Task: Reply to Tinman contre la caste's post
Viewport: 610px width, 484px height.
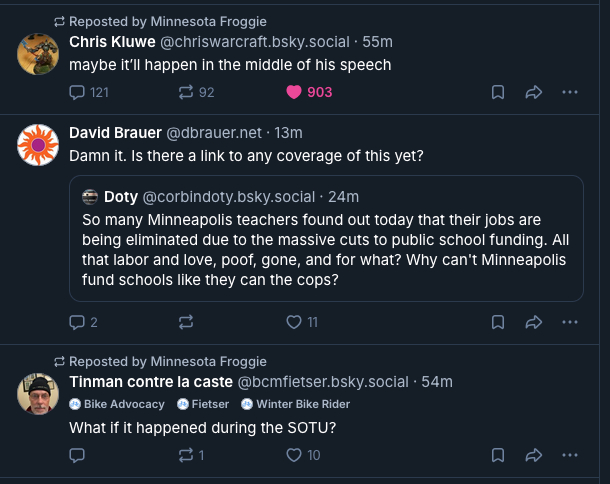Action: [78, 455]
